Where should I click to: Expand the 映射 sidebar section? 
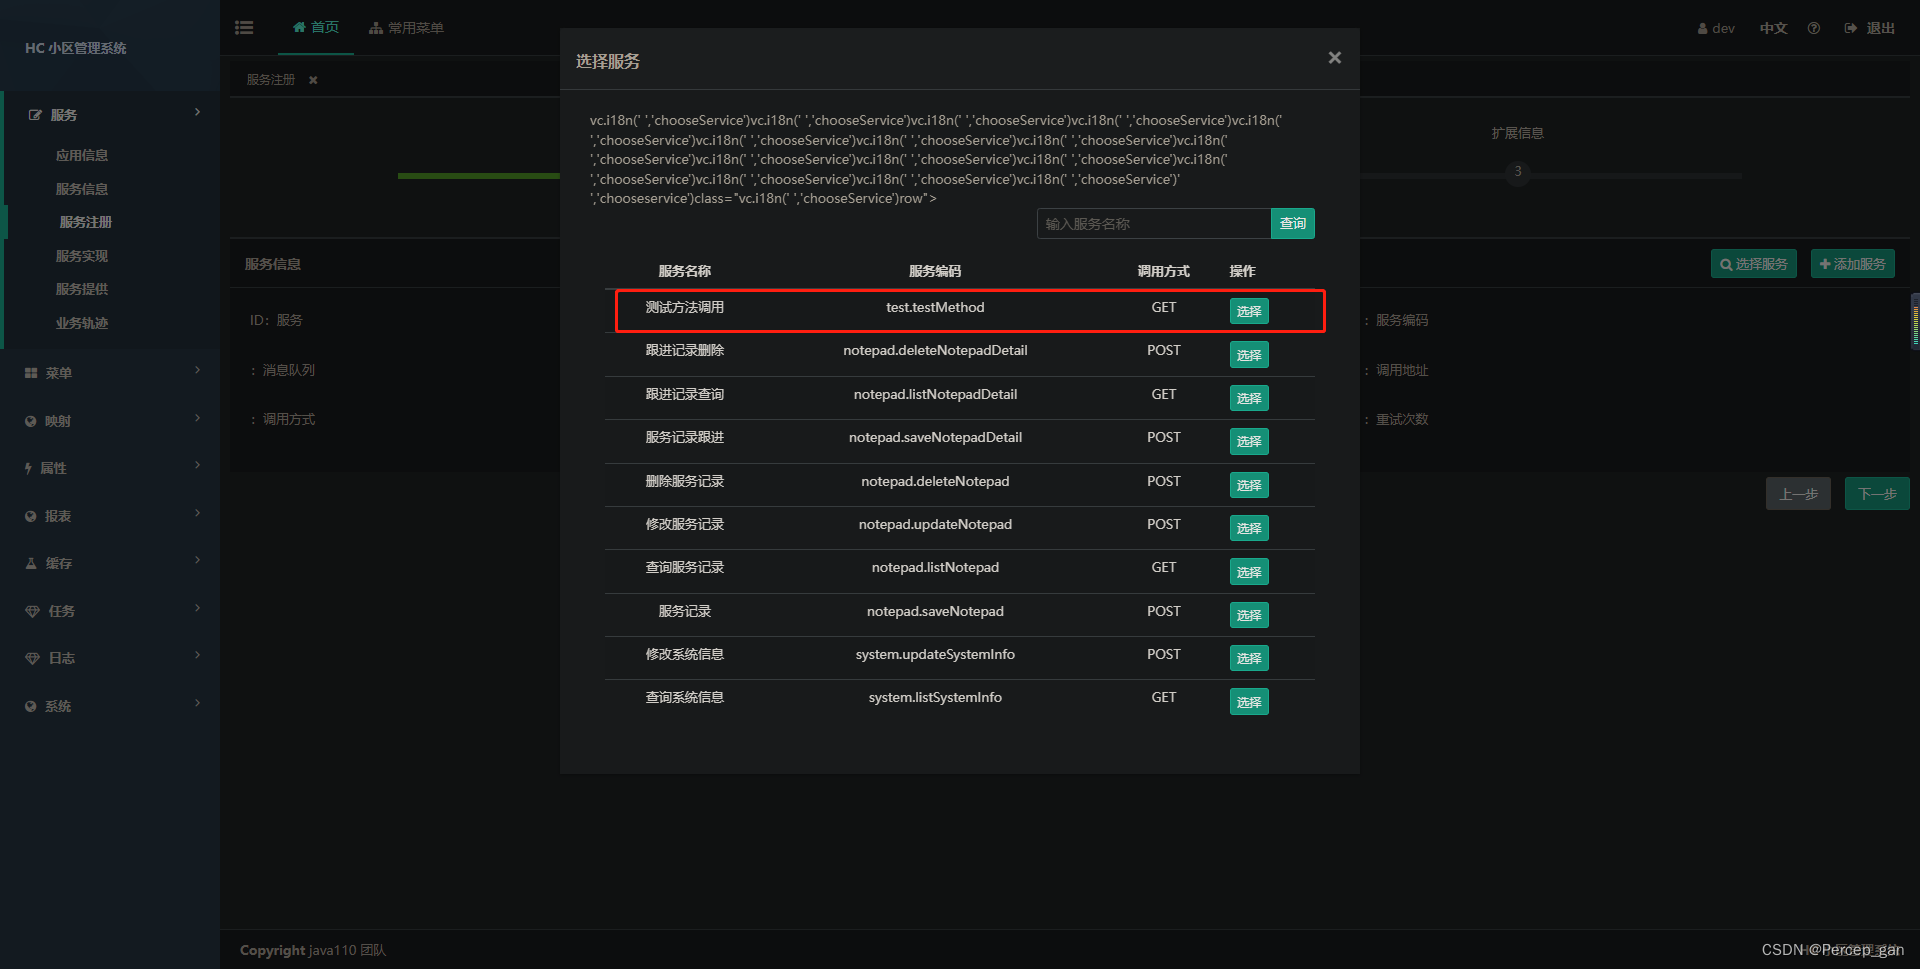[110, 421]
